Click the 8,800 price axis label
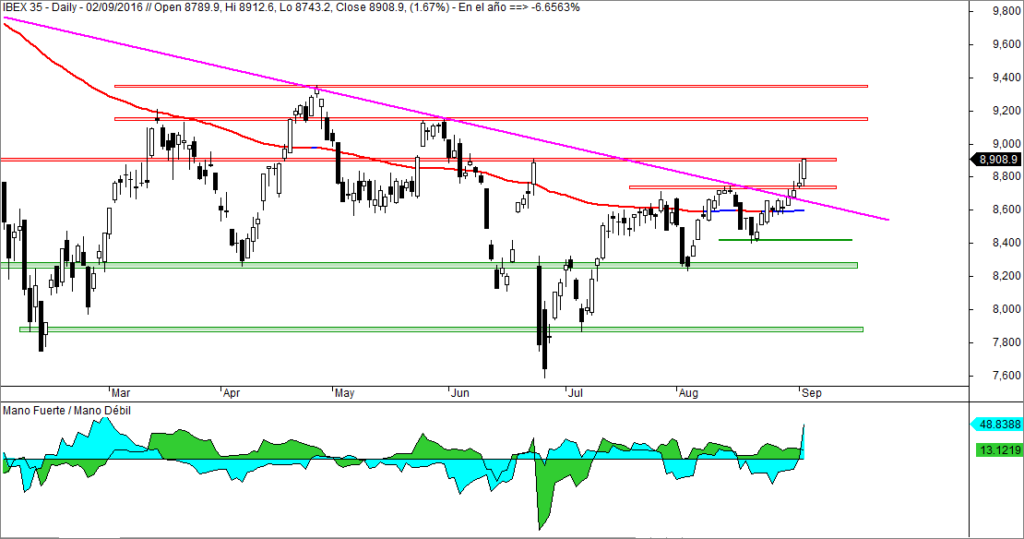This screenshot has width=1024, height=539. [1006, 176]
